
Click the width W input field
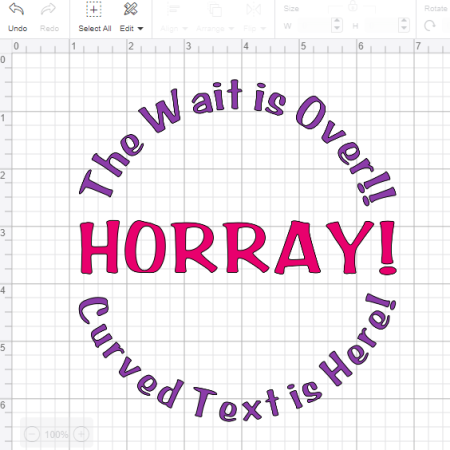pos(314,25)
